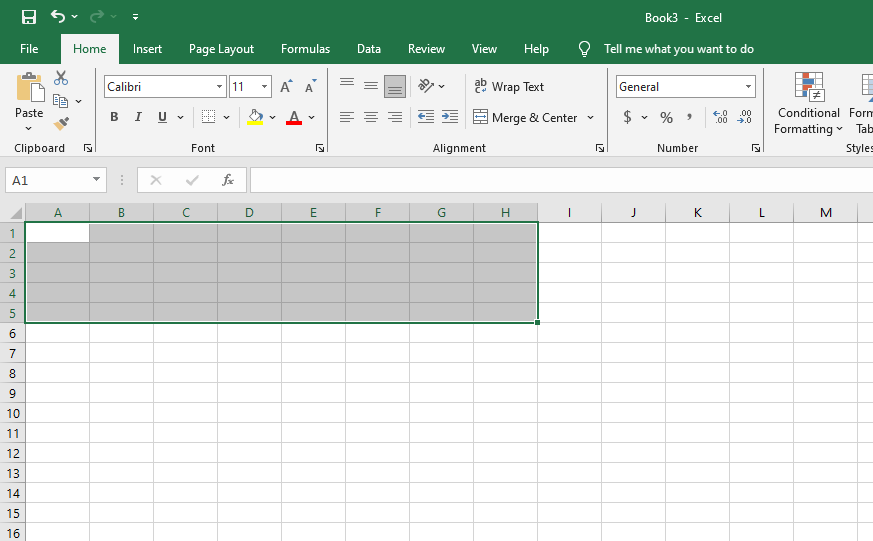The image size is (873, 541).
Task: Toggle Bold formatting
Action: click(114, 117)
